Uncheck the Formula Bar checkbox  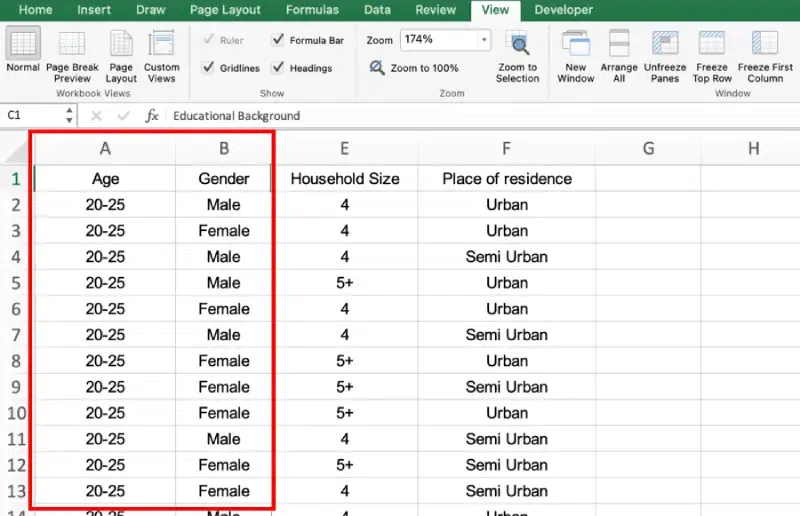click(277, 41)
